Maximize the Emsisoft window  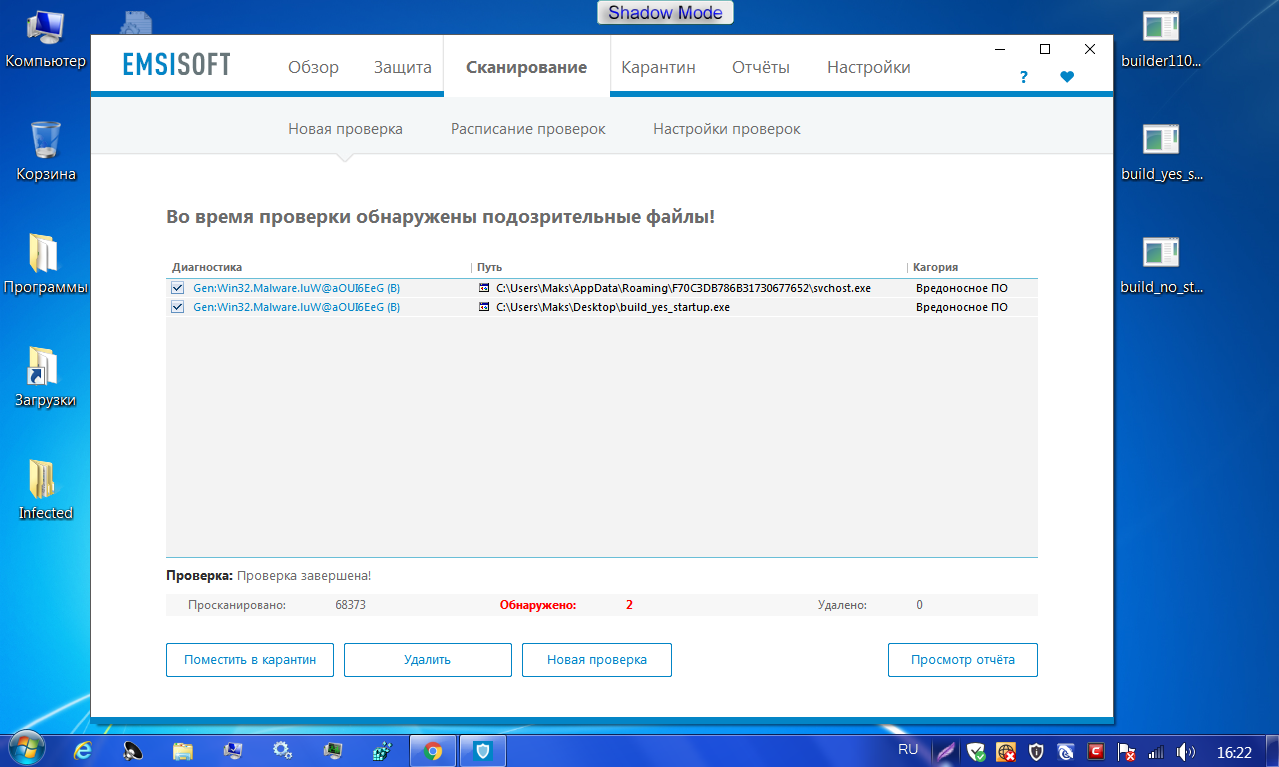tap(1045, 49)
